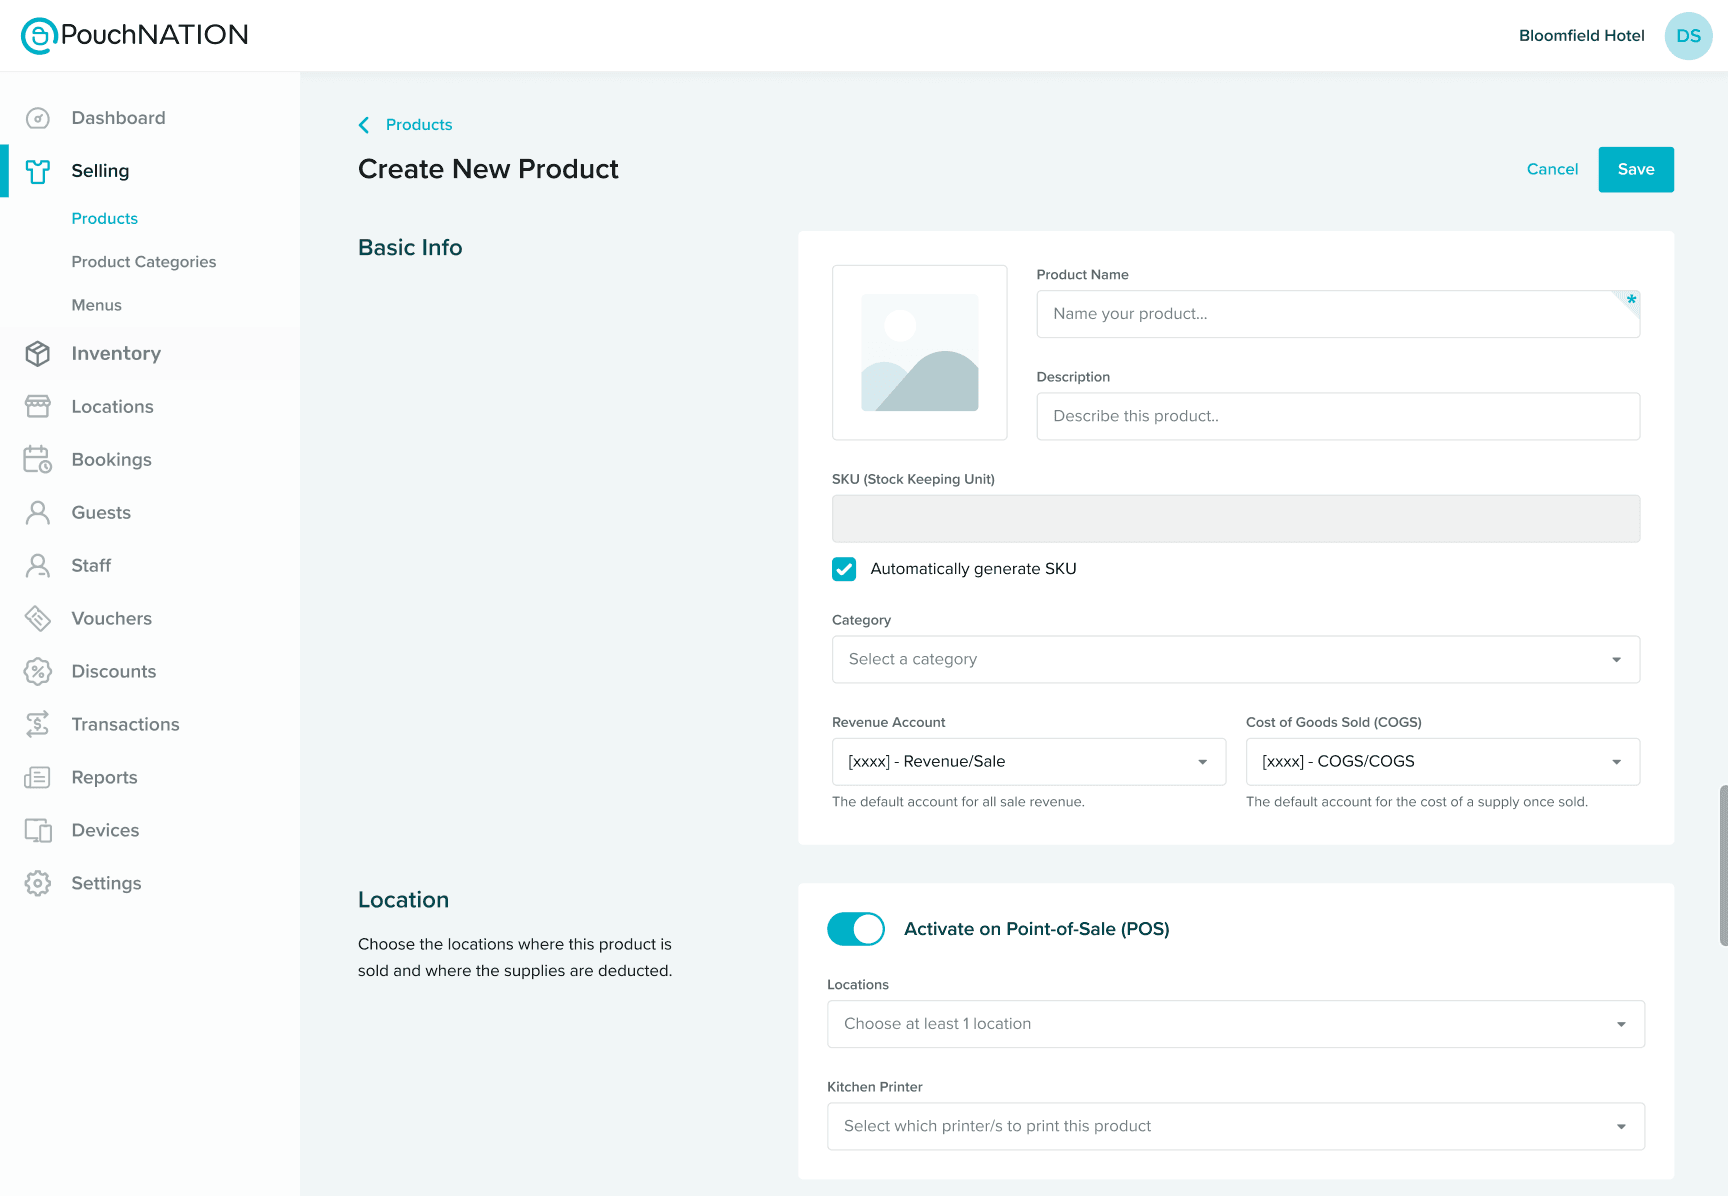Select the Inventory sidebar icon

tap(37, 353)
